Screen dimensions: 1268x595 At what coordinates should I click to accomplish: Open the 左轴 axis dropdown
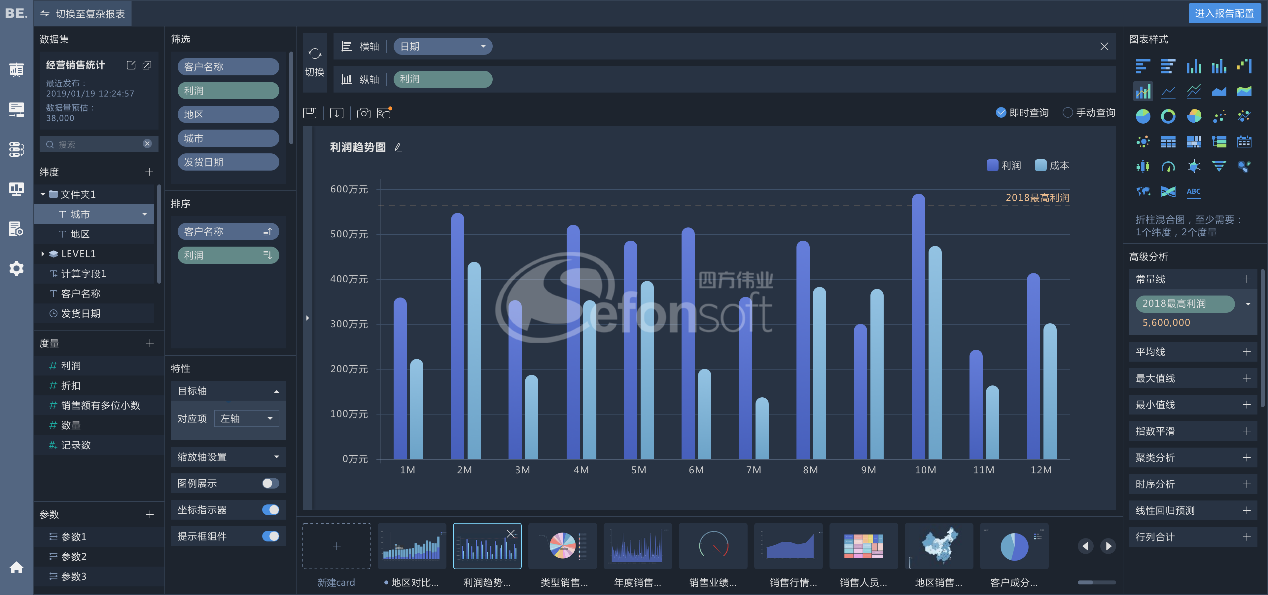[x=247, y=419]
